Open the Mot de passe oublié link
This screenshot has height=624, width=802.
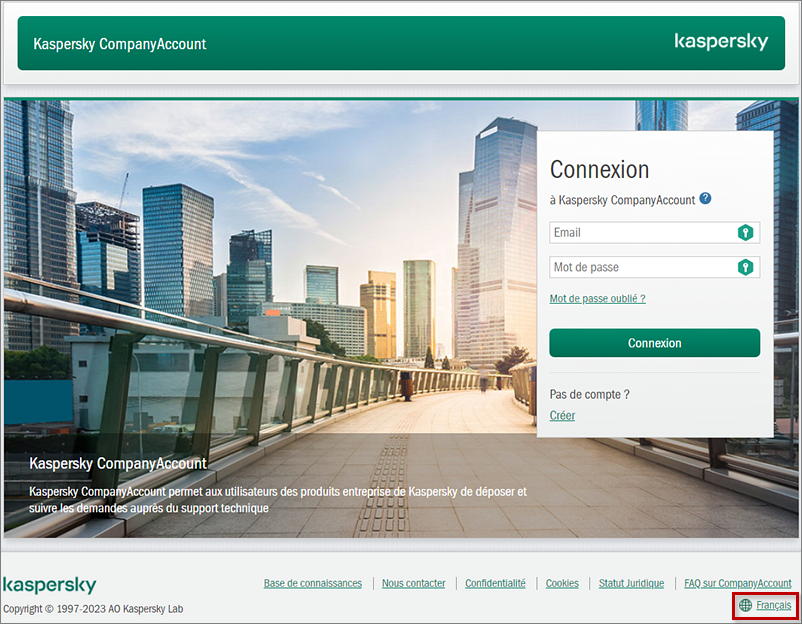tap(597, 298)
